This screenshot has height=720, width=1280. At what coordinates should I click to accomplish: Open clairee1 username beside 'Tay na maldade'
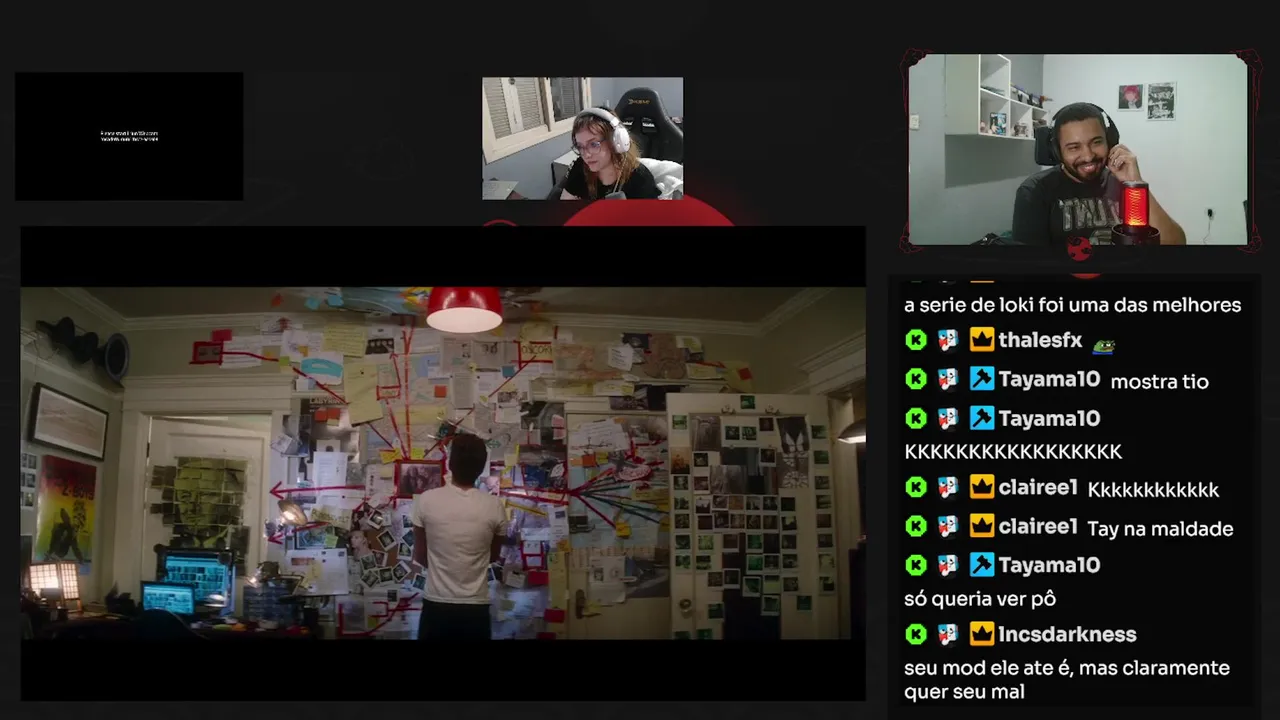pos(1038,526)
